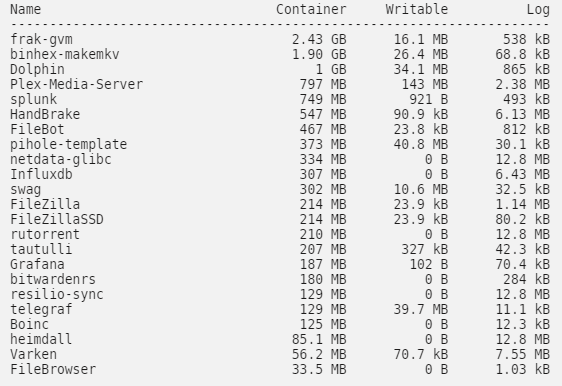Select netdata-glibc in the list
This screenshot has width=562, height=386.
(61, 159)
